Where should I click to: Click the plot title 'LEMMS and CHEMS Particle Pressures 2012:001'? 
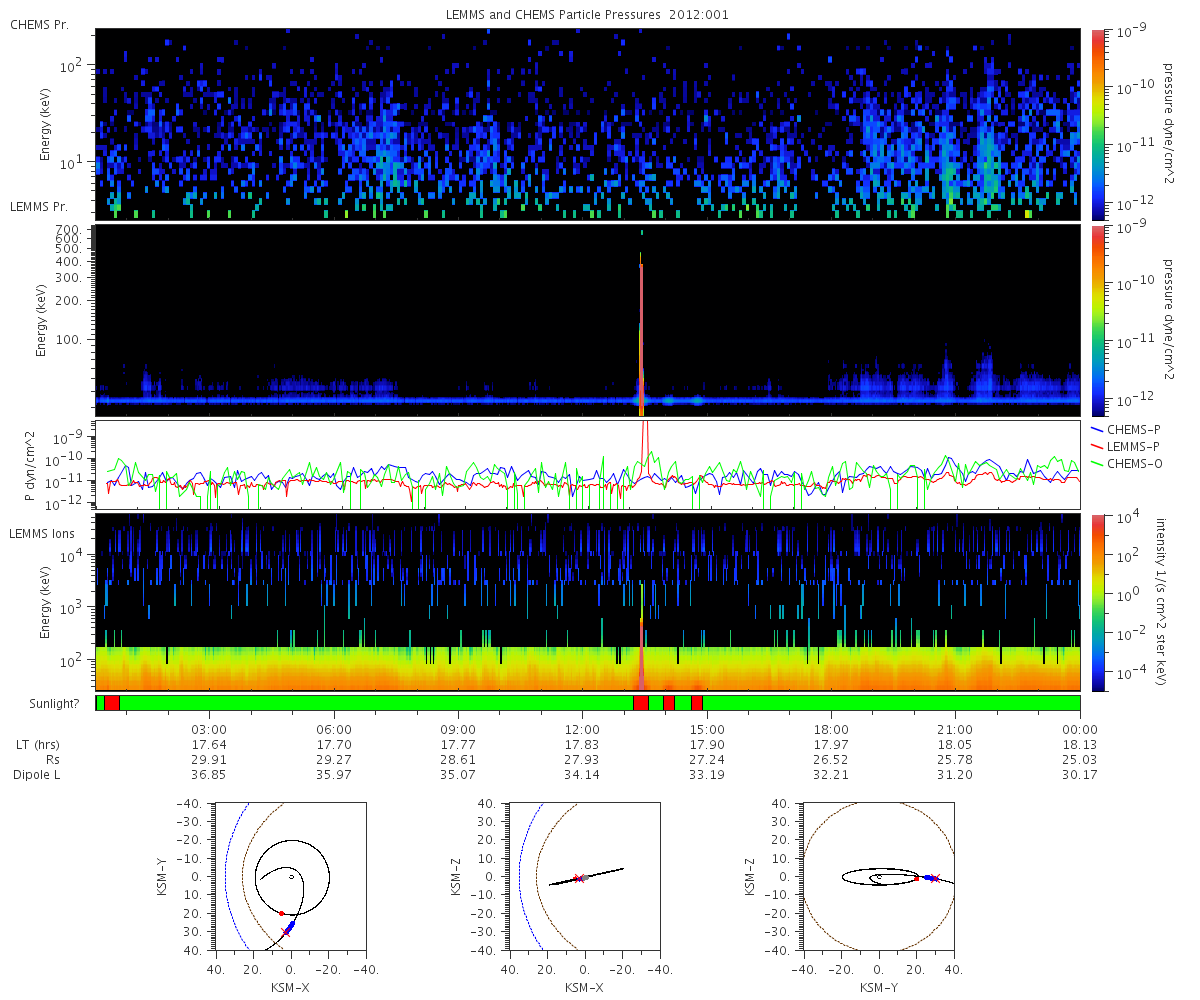click(587, 15)
